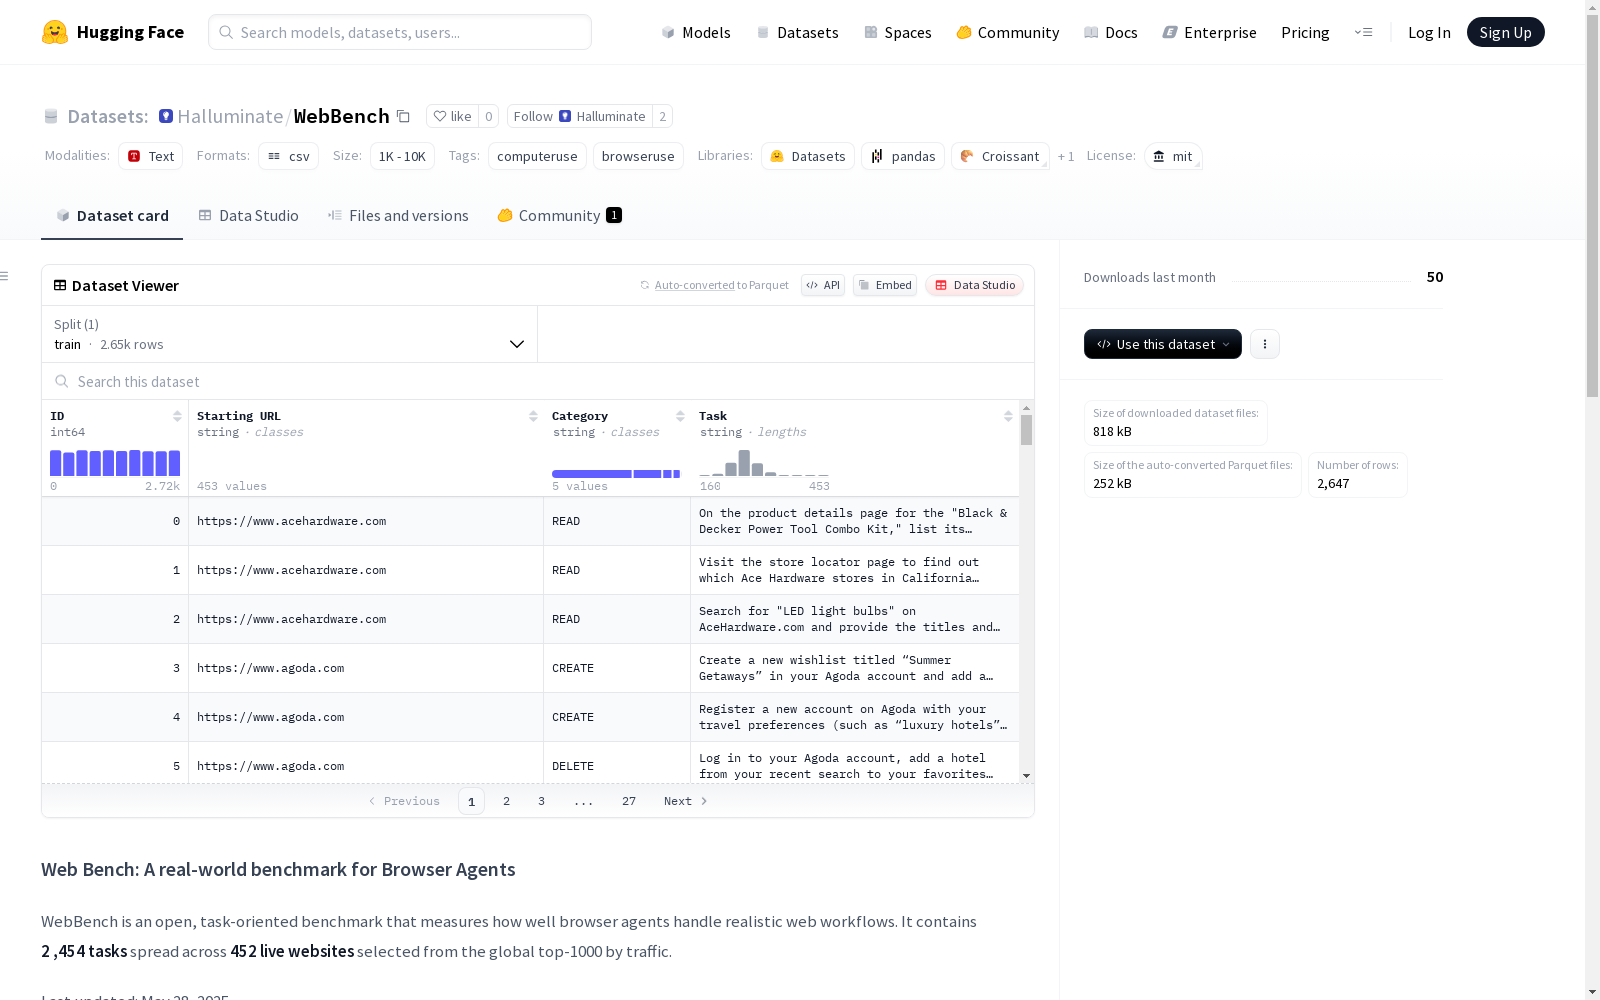The image size is (1600, 1000).
Task: Copy the WebBench dataset name
Action: point(403,116)
